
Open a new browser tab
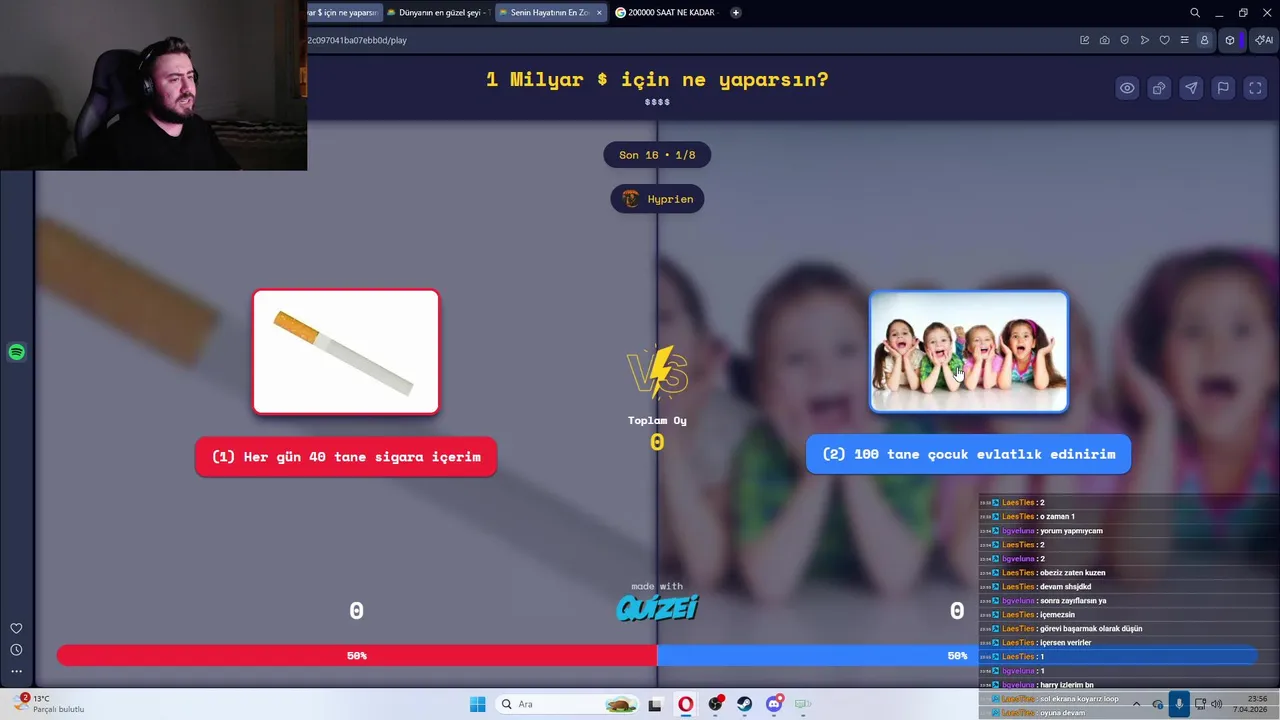736,13
